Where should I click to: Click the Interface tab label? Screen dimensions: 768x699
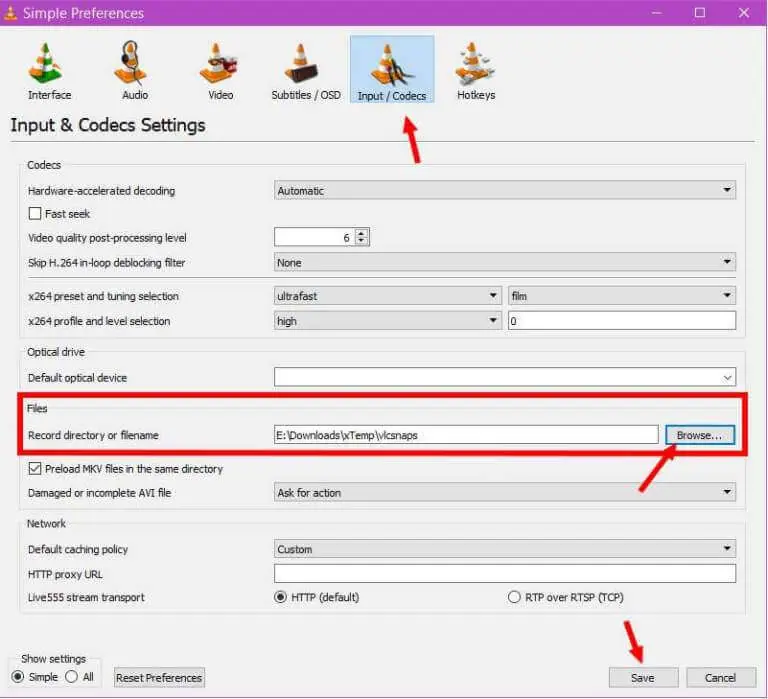(x=49, y=95)
